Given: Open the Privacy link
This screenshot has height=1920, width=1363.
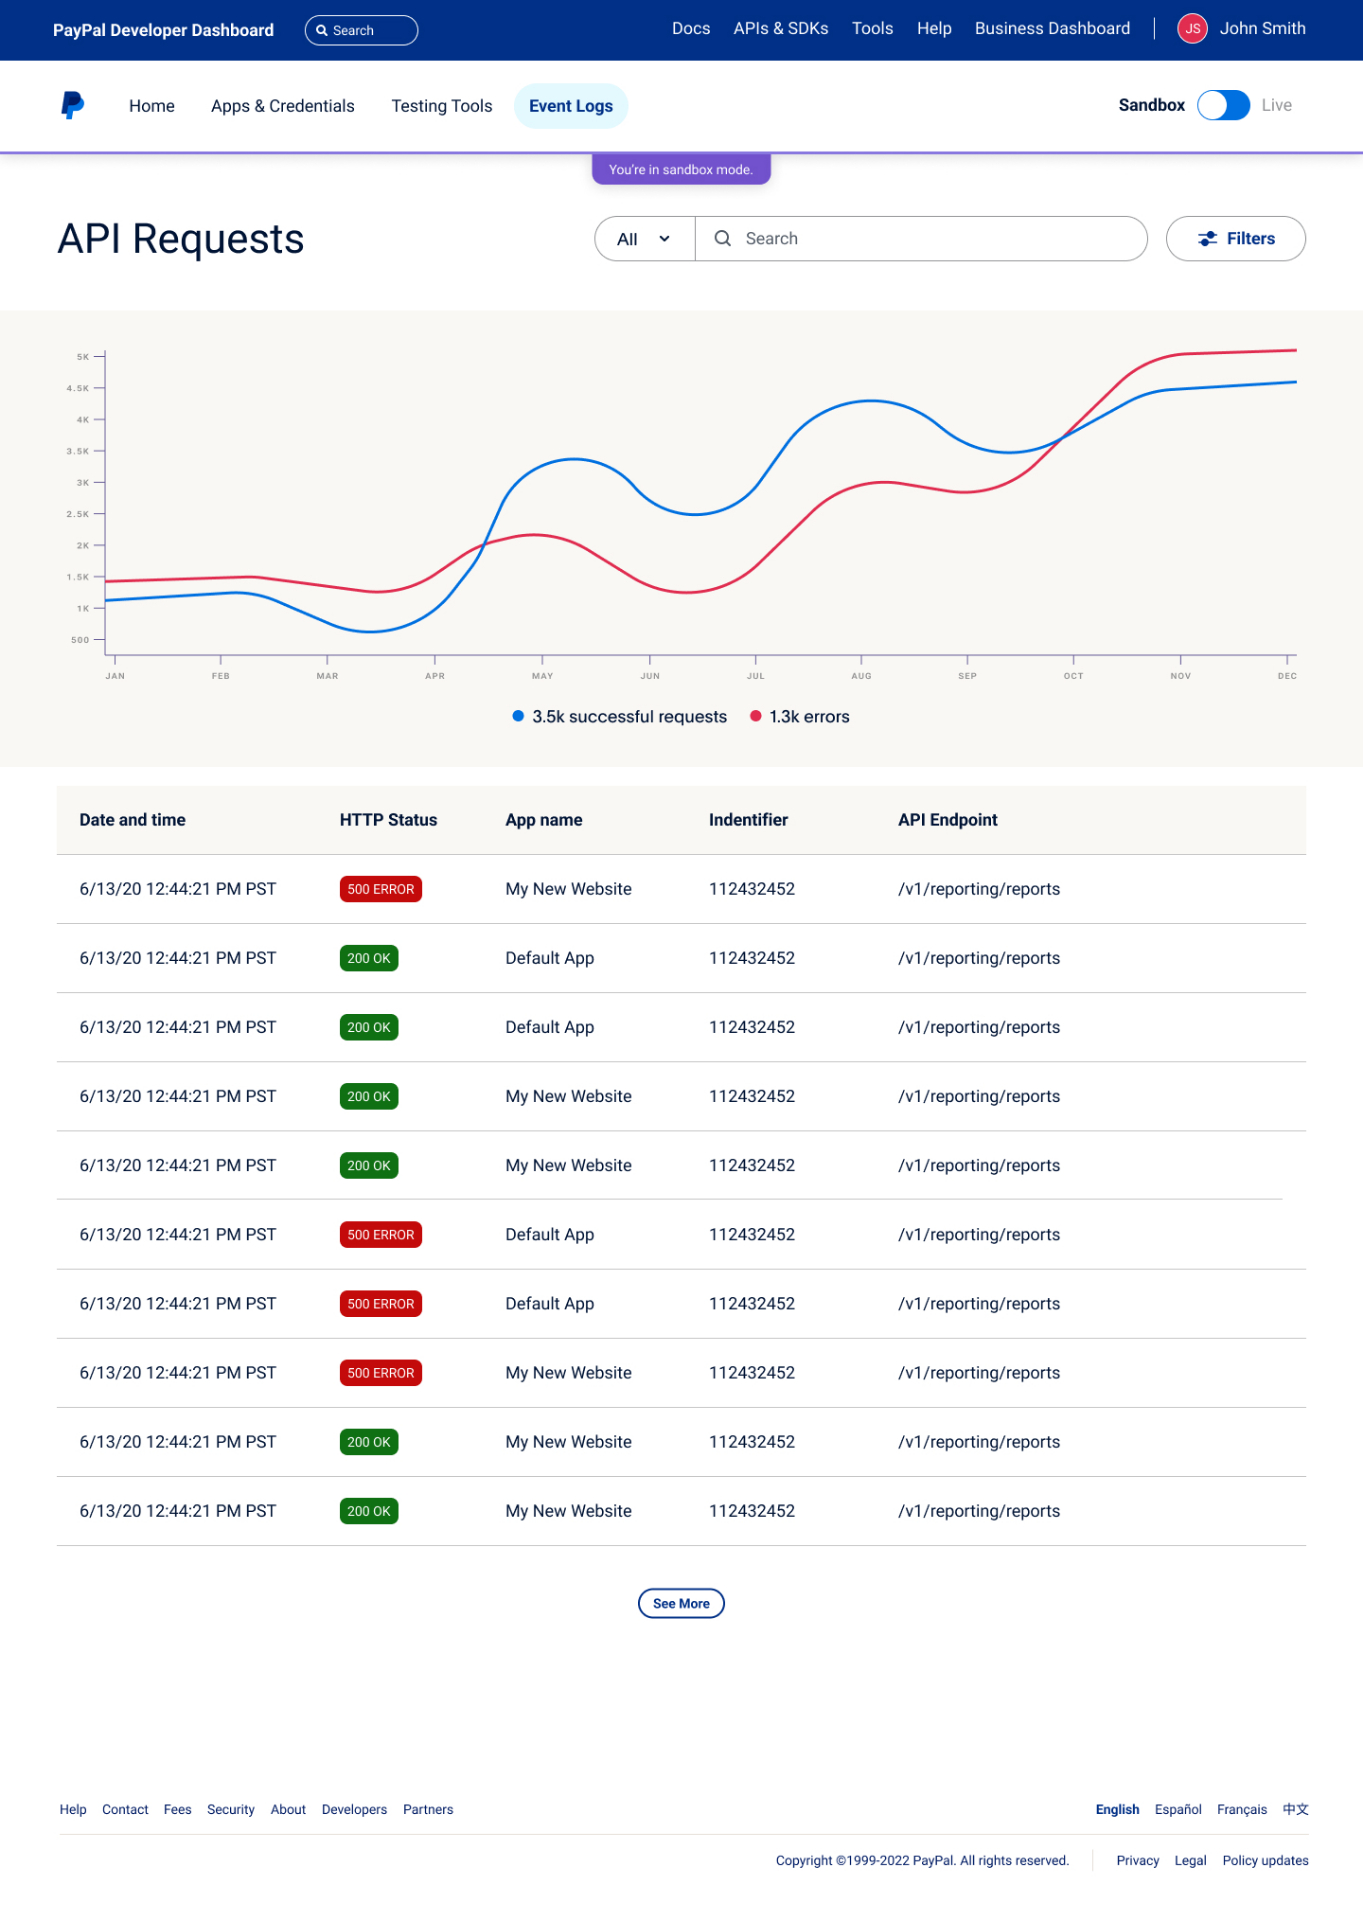Looking at the screenshot, I should click(x=1138, y=1860).
